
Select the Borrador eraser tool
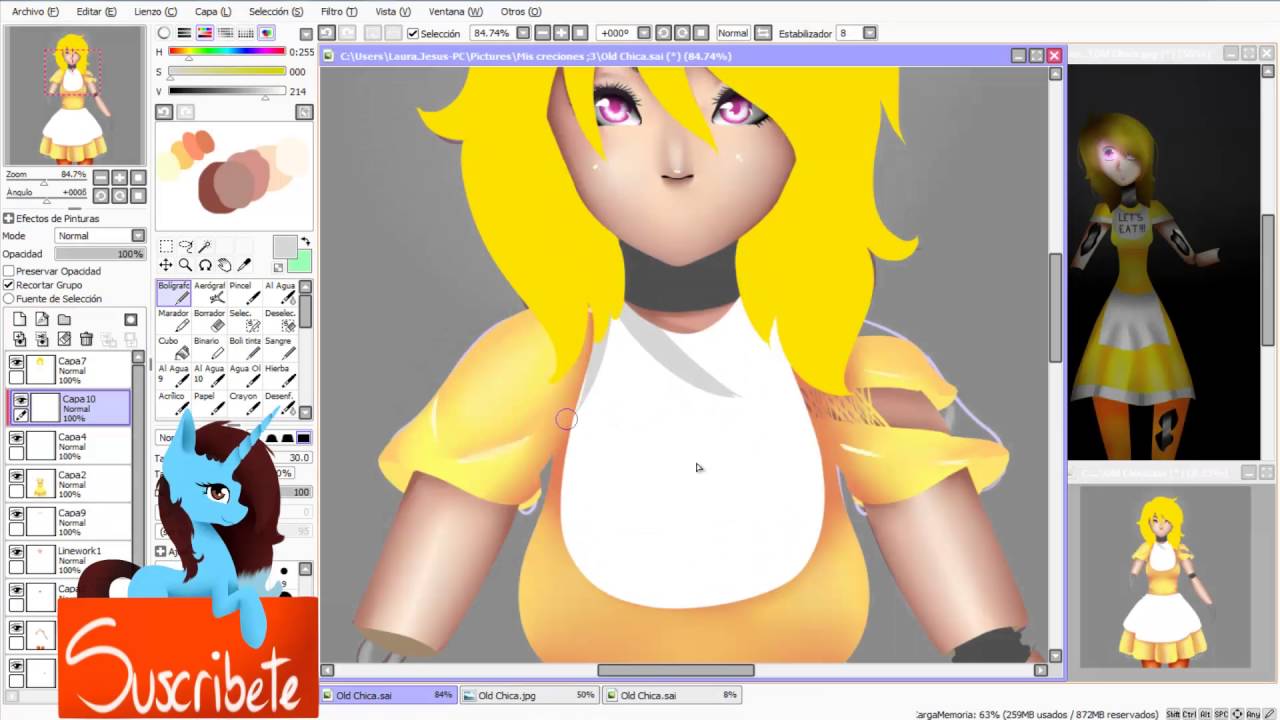(x=209, y=319)
